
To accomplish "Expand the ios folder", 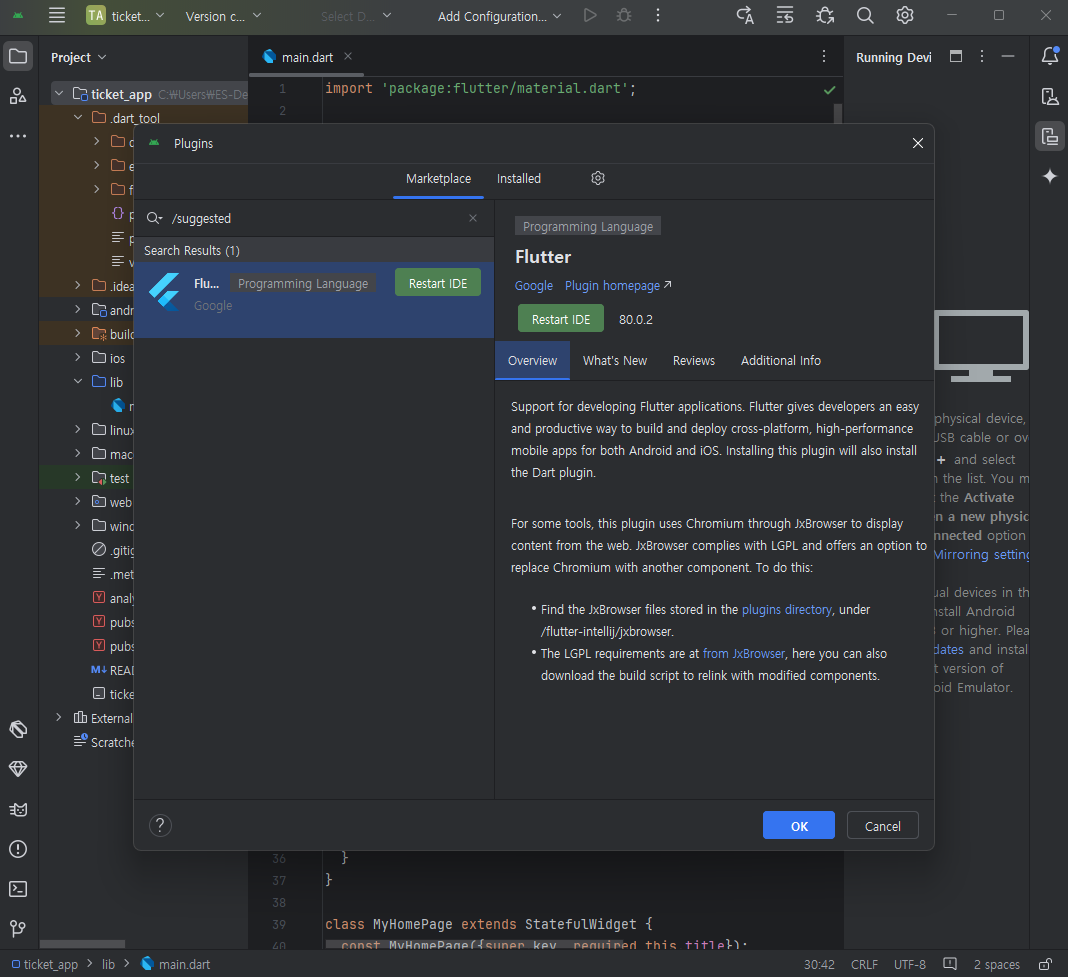I will (78, 358).
